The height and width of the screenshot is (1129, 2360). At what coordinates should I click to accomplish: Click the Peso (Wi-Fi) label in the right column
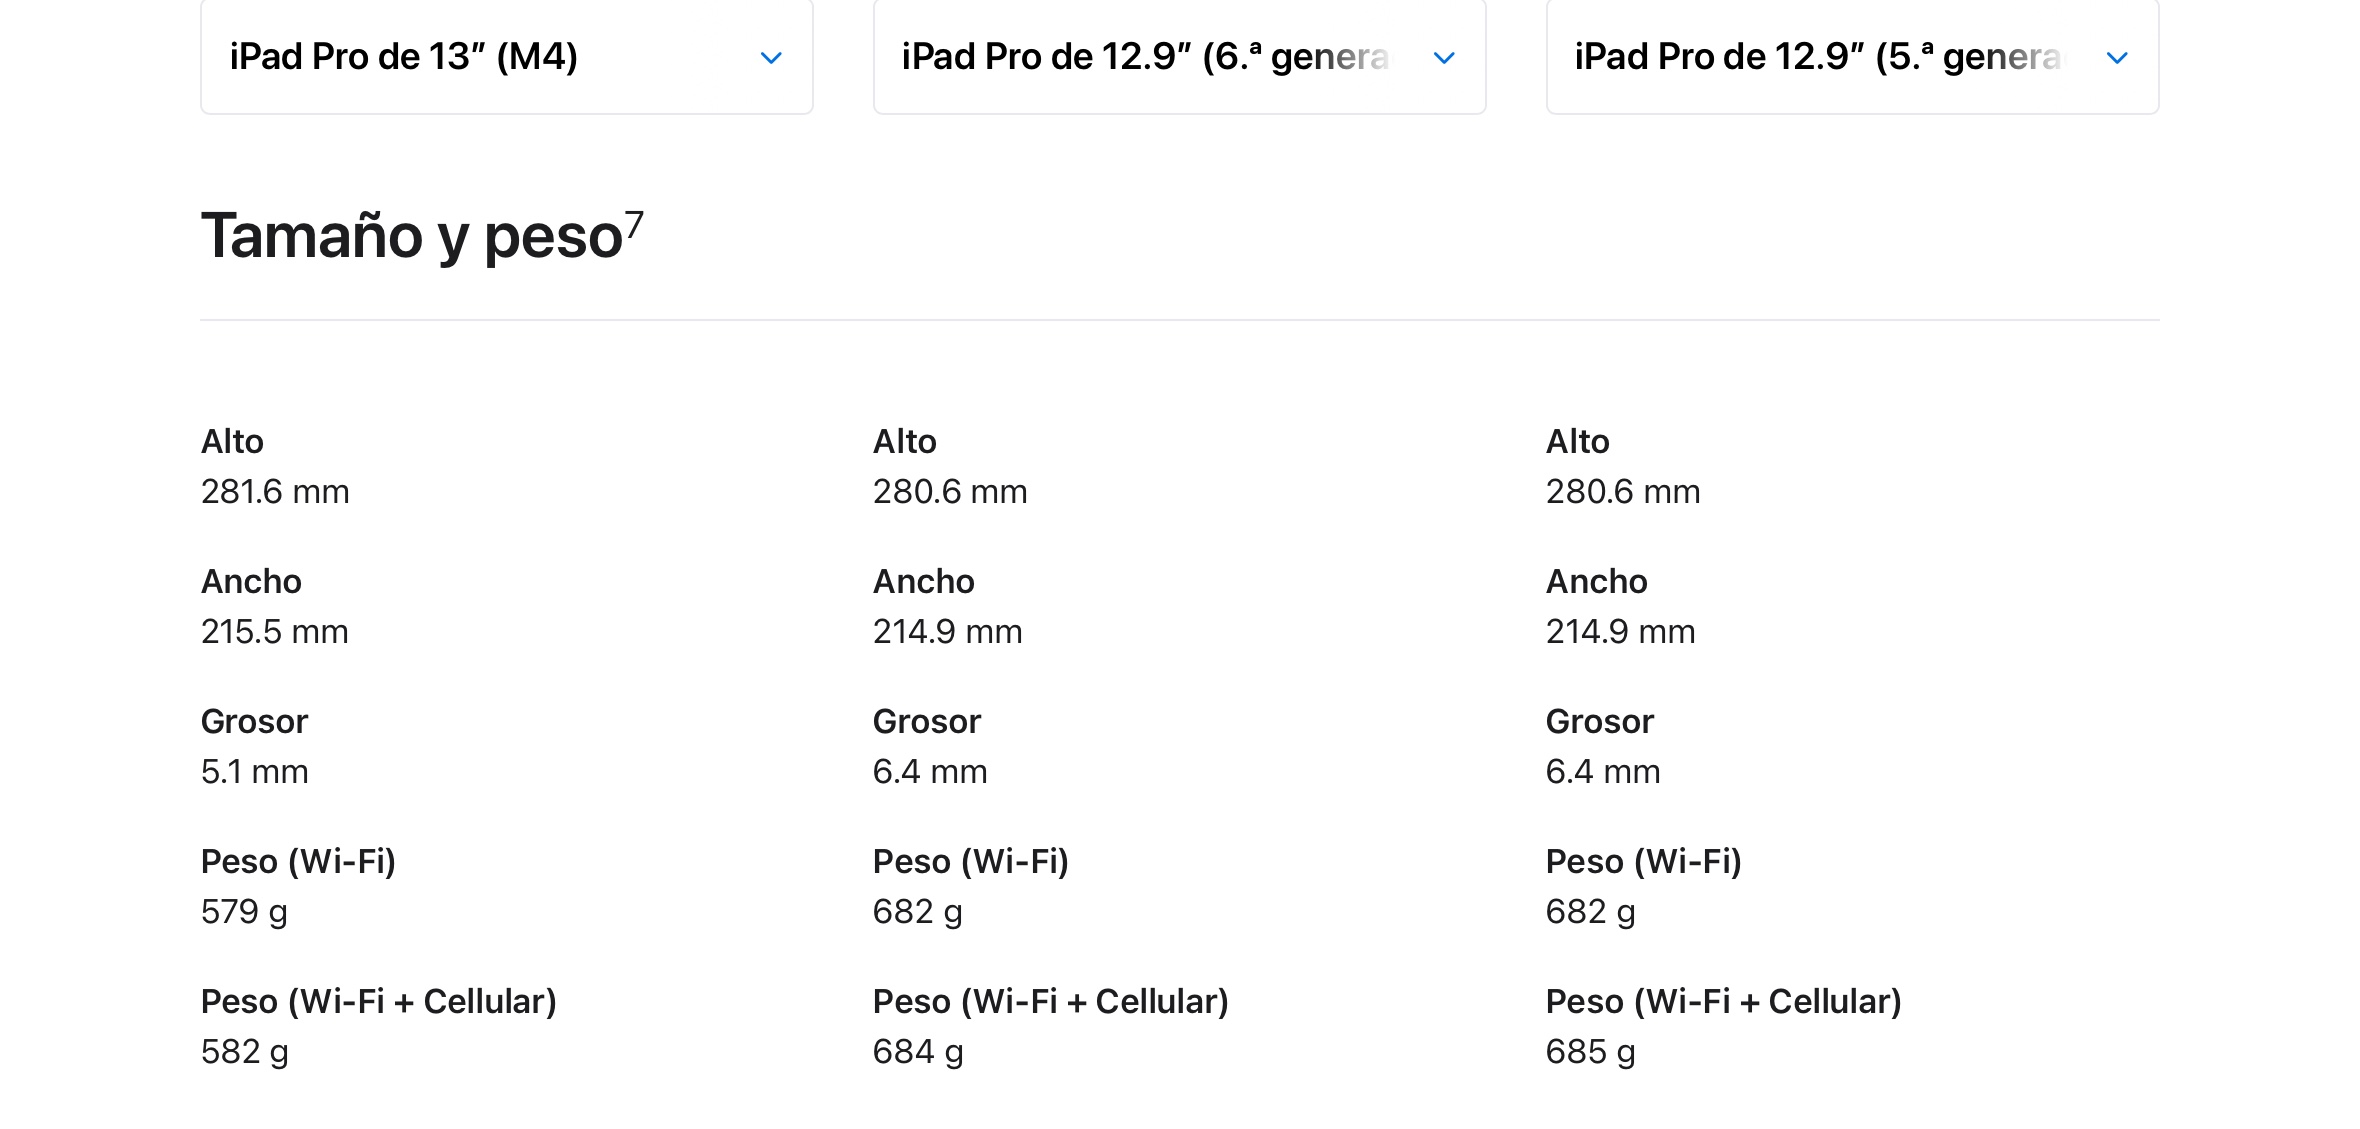(1643, 862)
